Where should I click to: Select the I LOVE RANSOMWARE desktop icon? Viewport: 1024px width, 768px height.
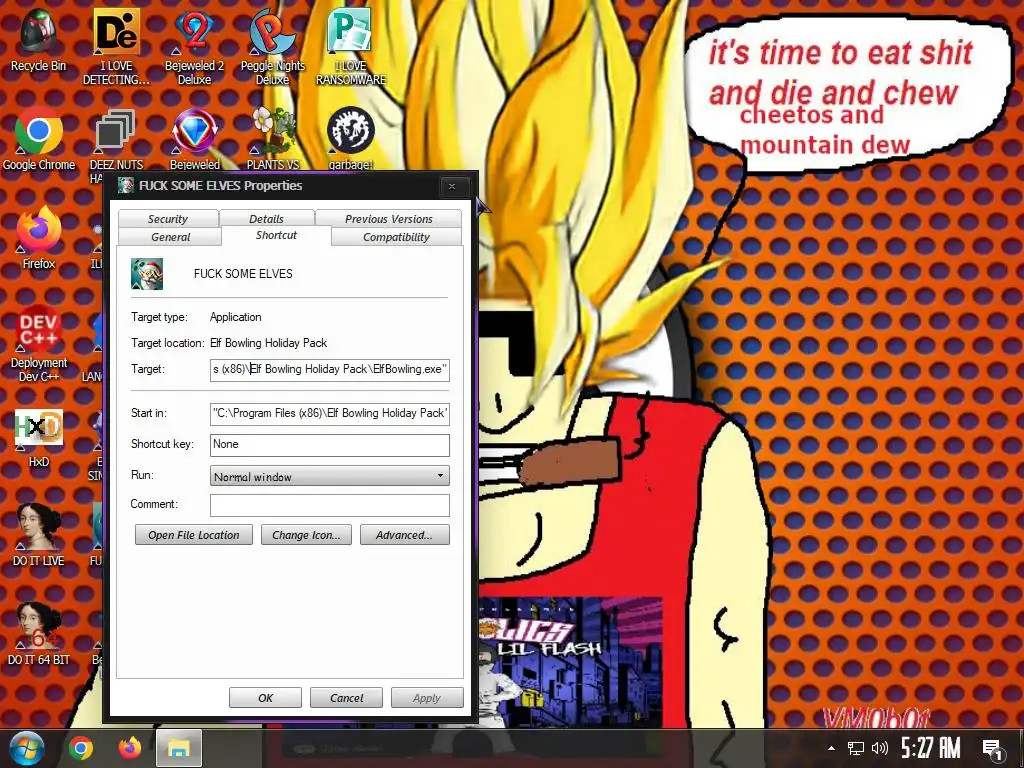point(351,46)
